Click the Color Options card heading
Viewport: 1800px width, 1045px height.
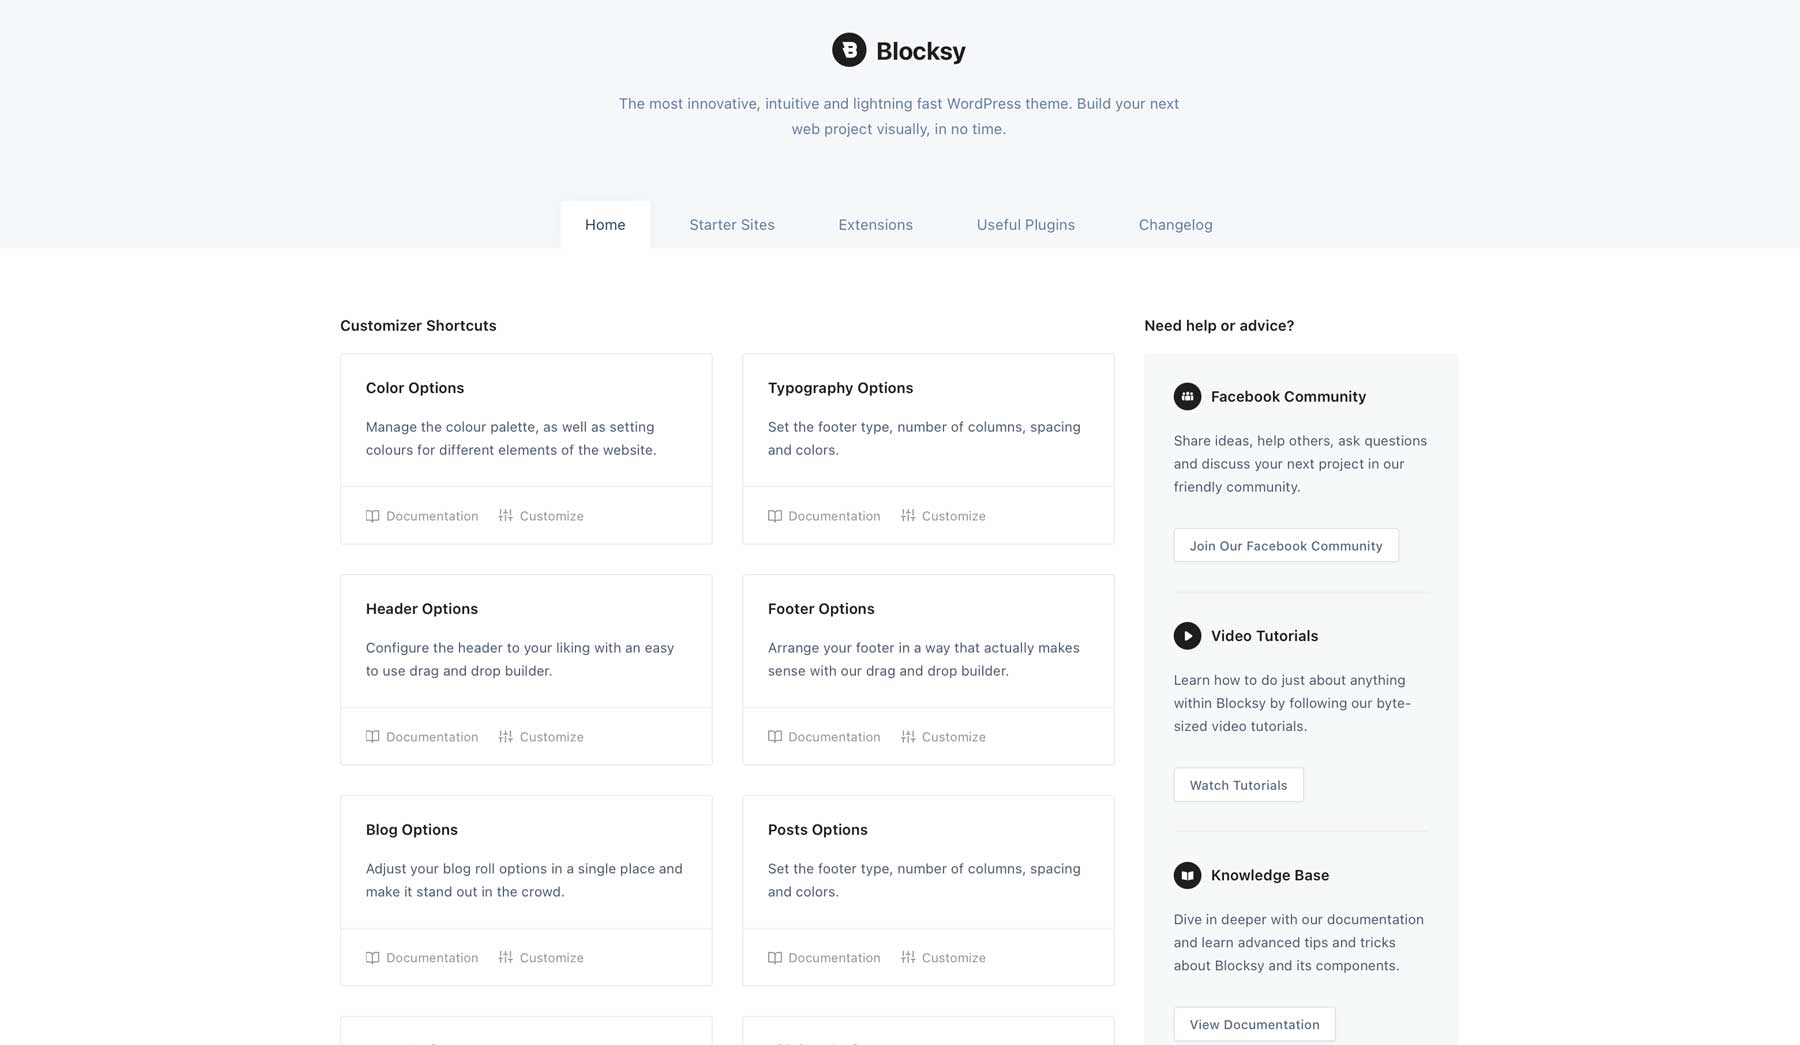point(415,388)
